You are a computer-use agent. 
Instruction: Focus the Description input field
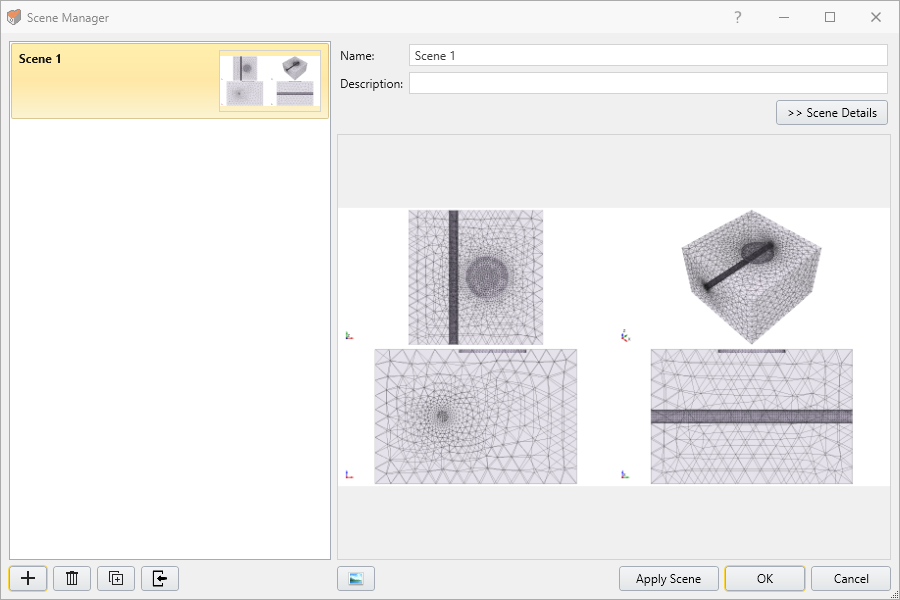[x=648, y=83]
